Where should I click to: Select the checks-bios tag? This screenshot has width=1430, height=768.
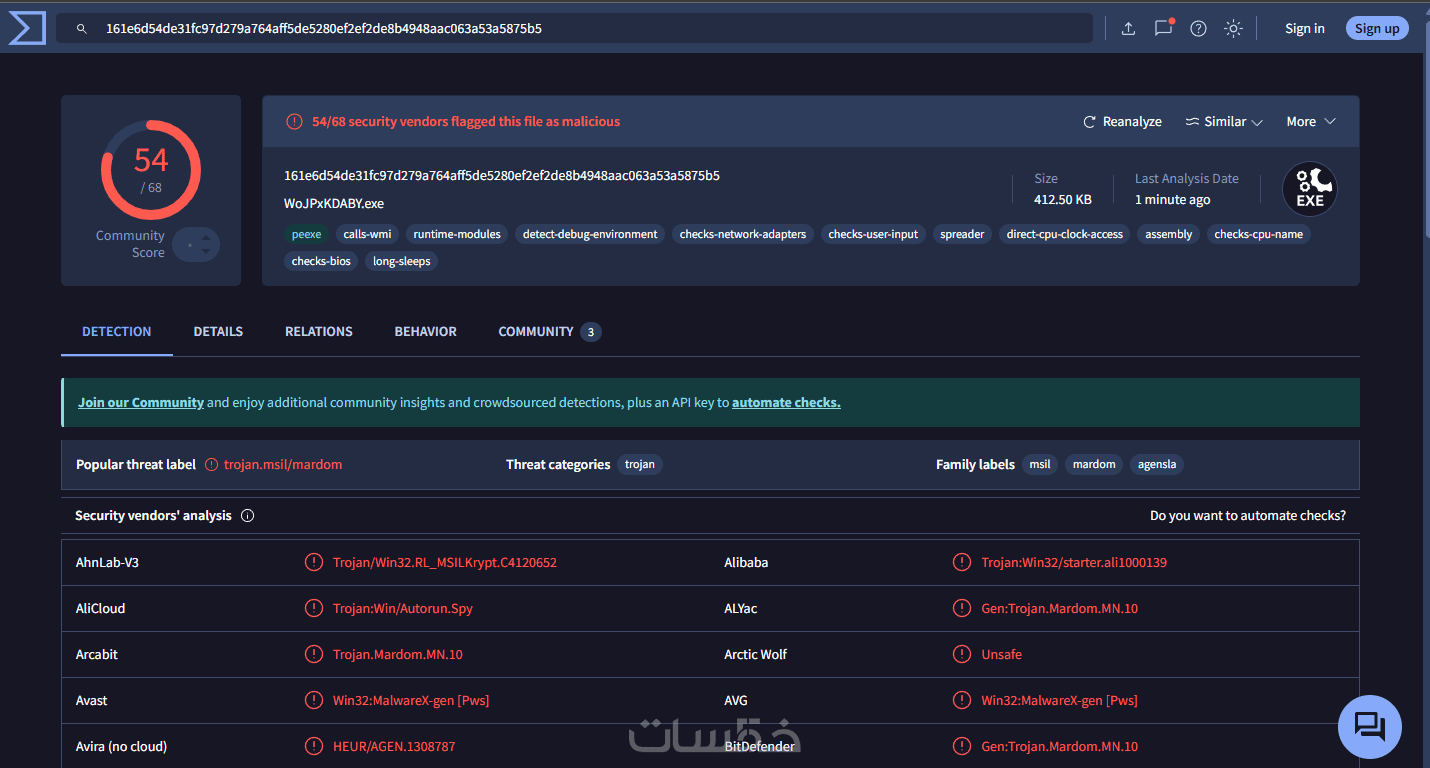click(321, 262)
